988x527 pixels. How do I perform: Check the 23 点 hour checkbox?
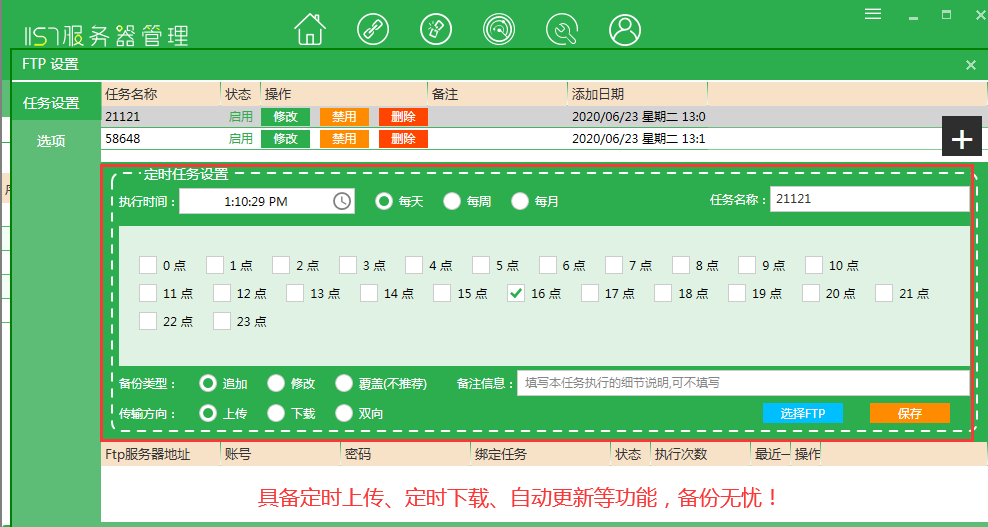pyautogui.click(x=215, y=321)
